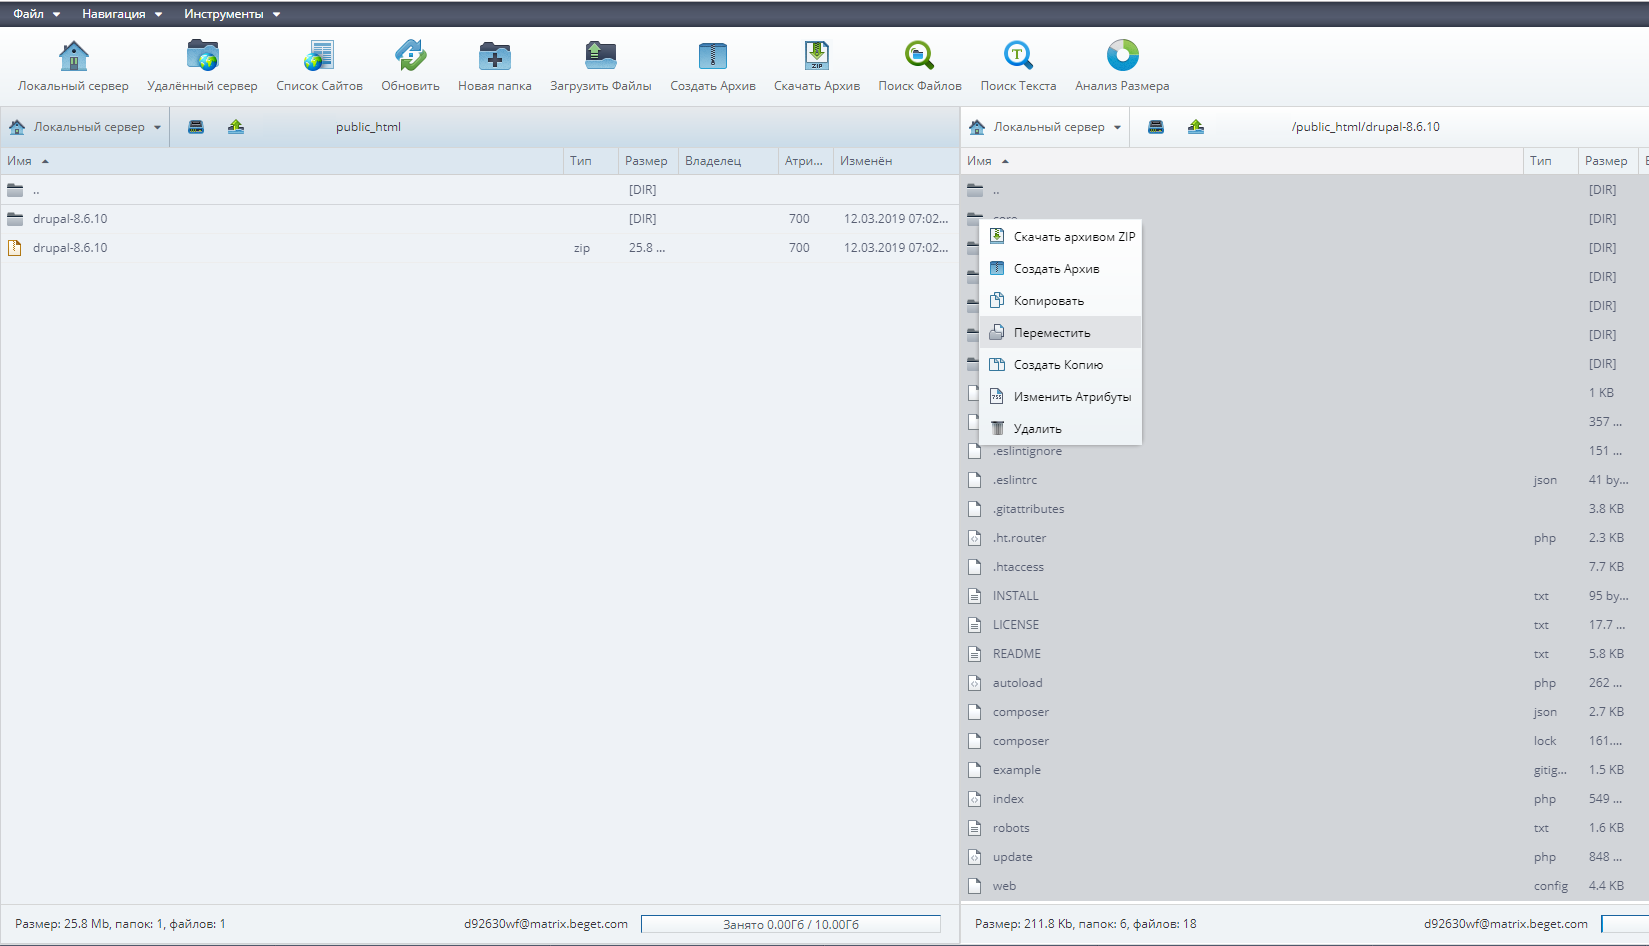This screenshot has height=946, width=1649.
Task: Select the composer lock file row
Action: [1304, 741]
